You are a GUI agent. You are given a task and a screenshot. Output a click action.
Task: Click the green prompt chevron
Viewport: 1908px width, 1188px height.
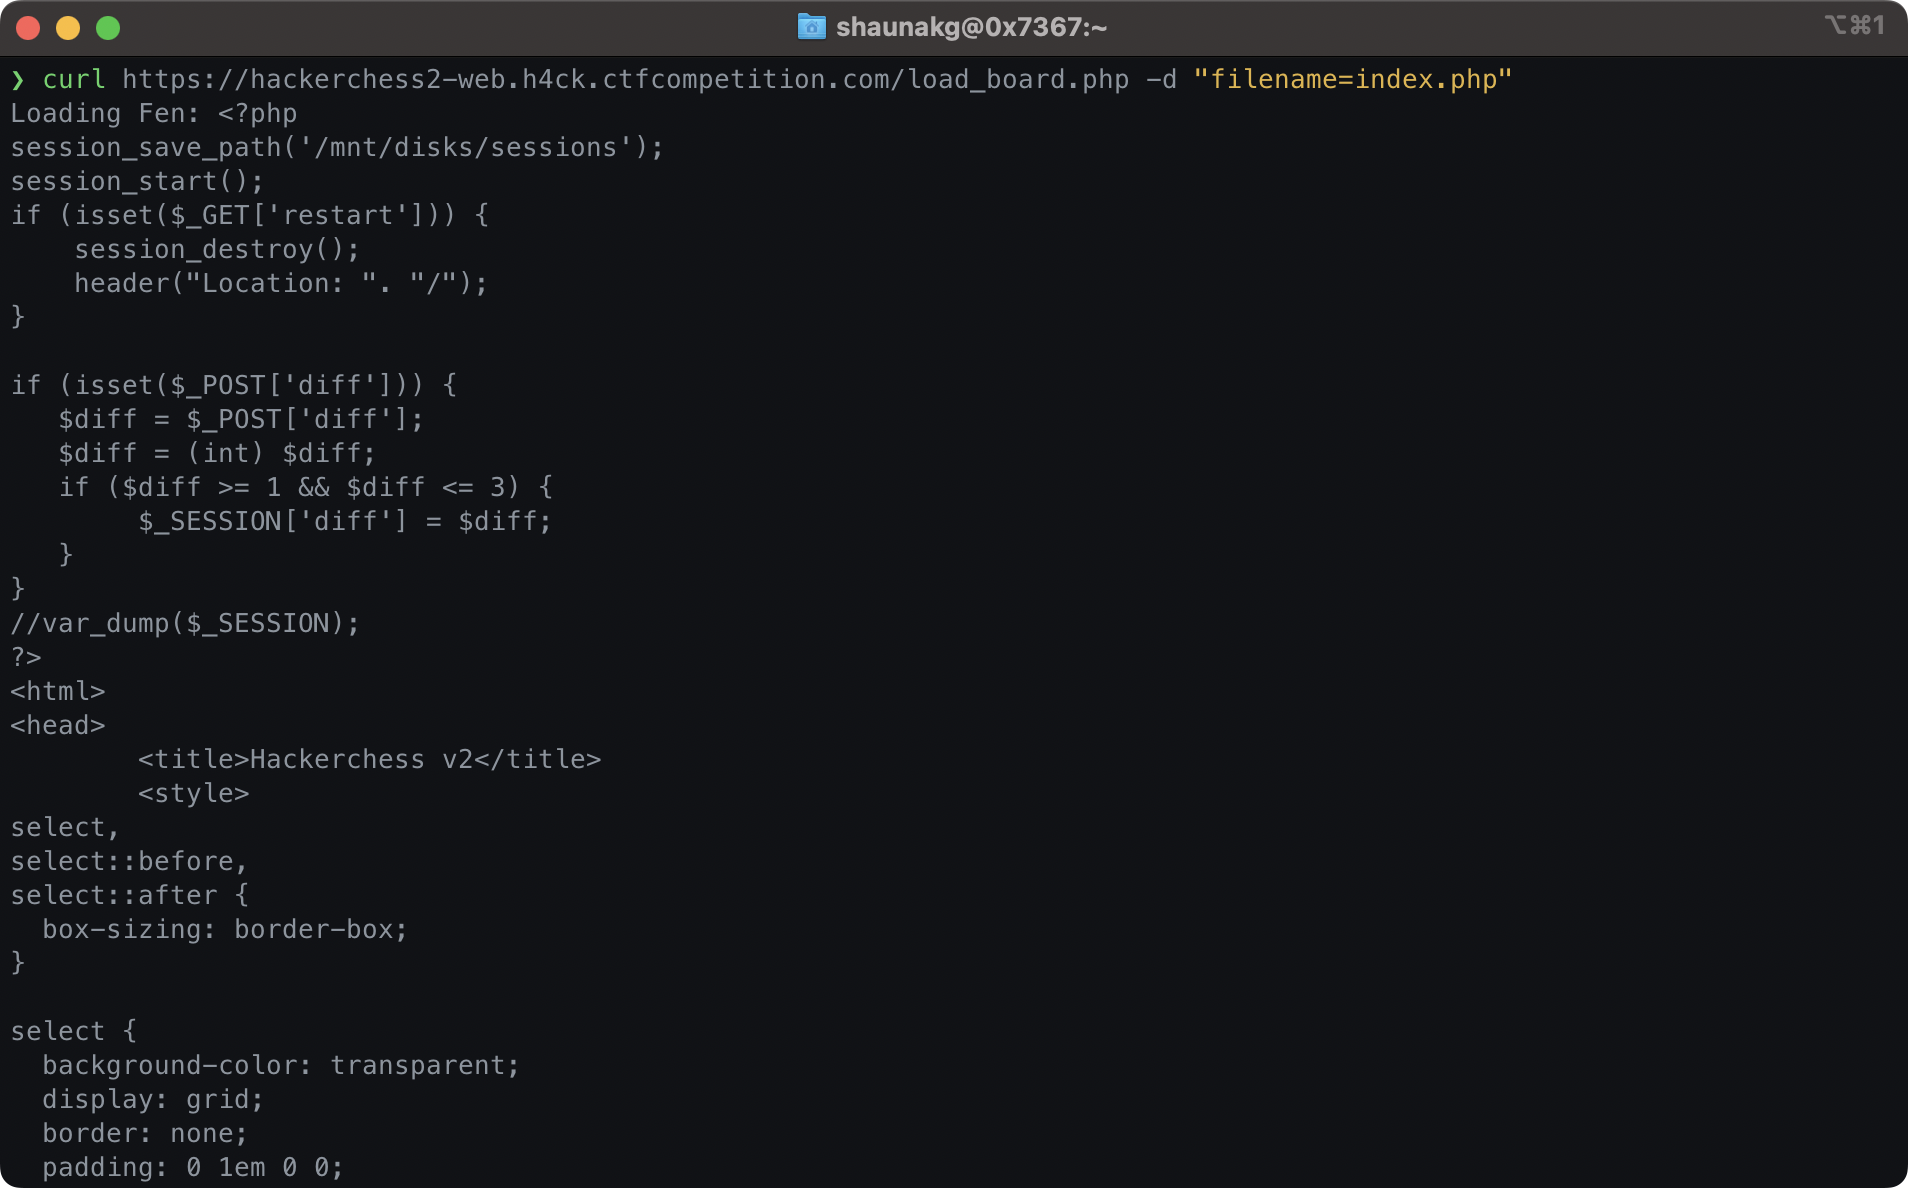coord(20,79)
